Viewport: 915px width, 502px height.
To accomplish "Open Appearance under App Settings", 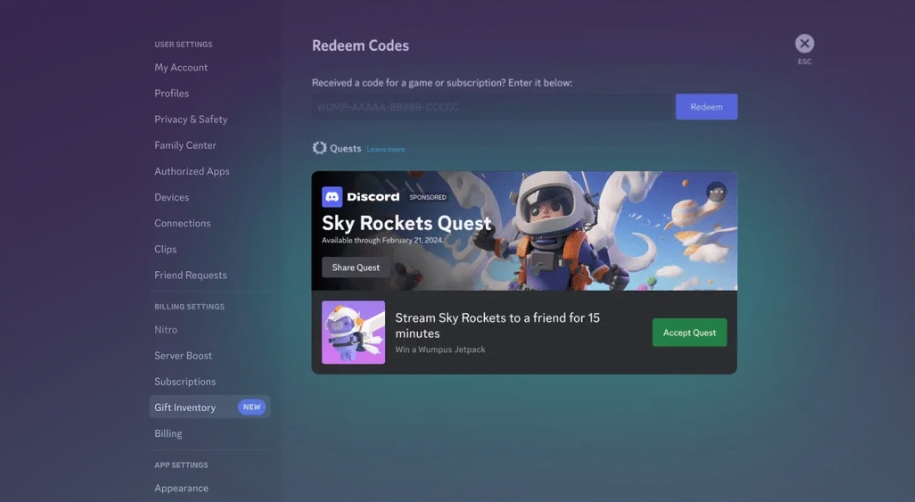I will pyautogui.click(x=181, y=489).
